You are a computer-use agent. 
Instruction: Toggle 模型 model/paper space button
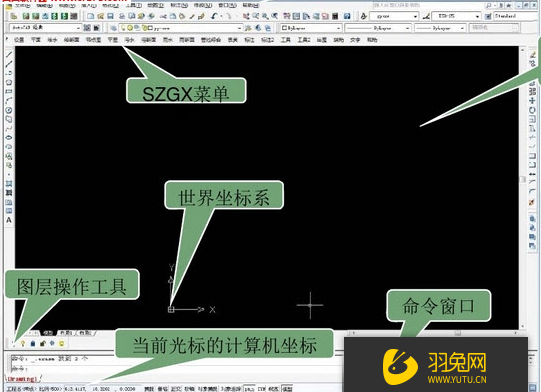[x=287, y=389]
